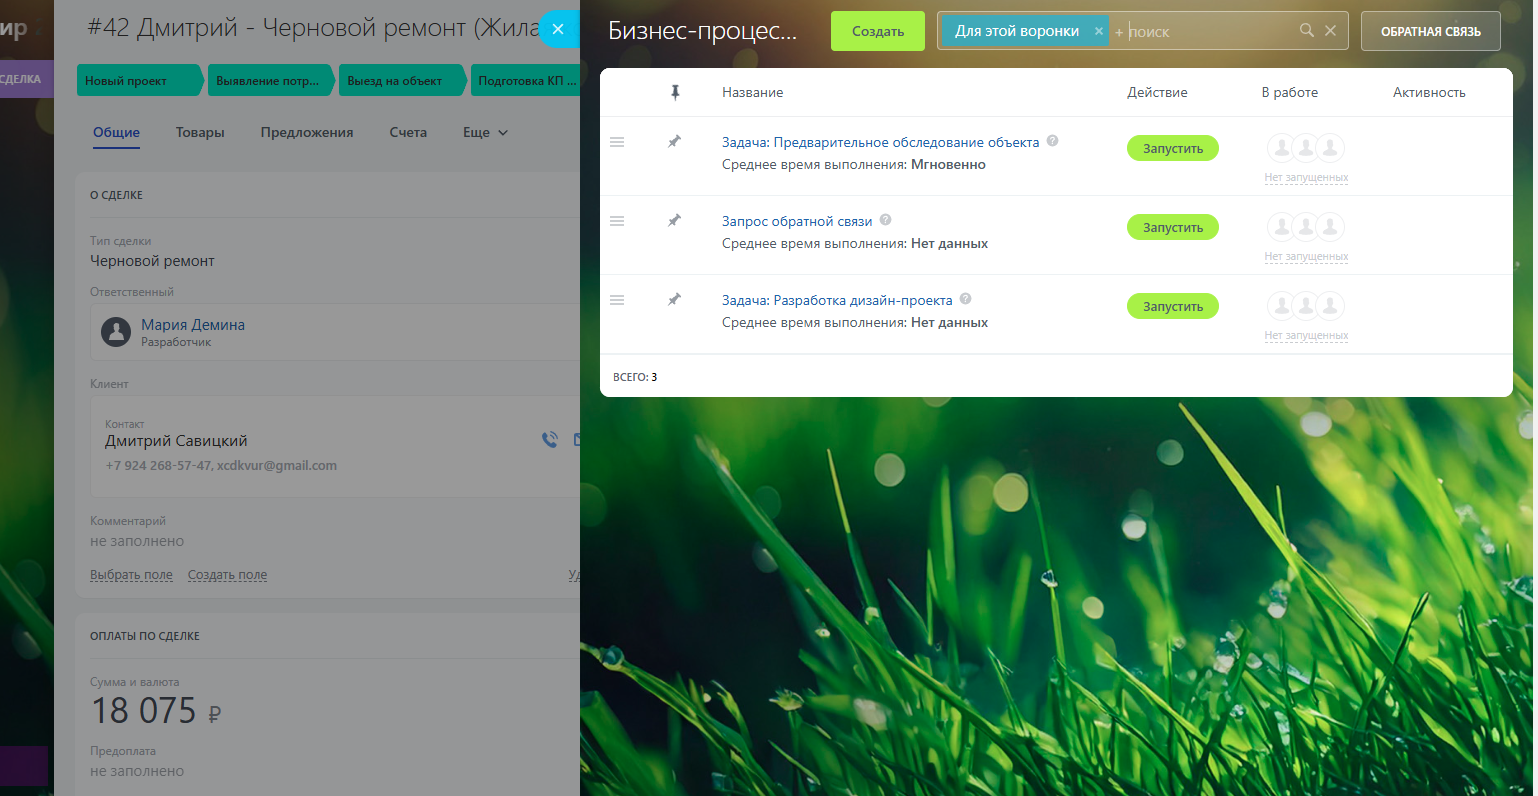
Task: Click Мария Демина's avatar icon
Action: (116, 332)
